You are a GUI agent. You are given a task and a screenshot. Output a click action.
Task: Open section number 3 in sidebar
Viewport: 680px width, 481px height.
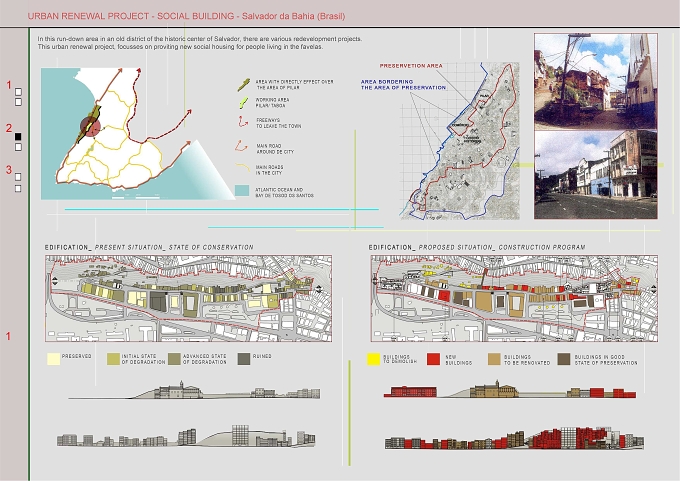(9, 170)
